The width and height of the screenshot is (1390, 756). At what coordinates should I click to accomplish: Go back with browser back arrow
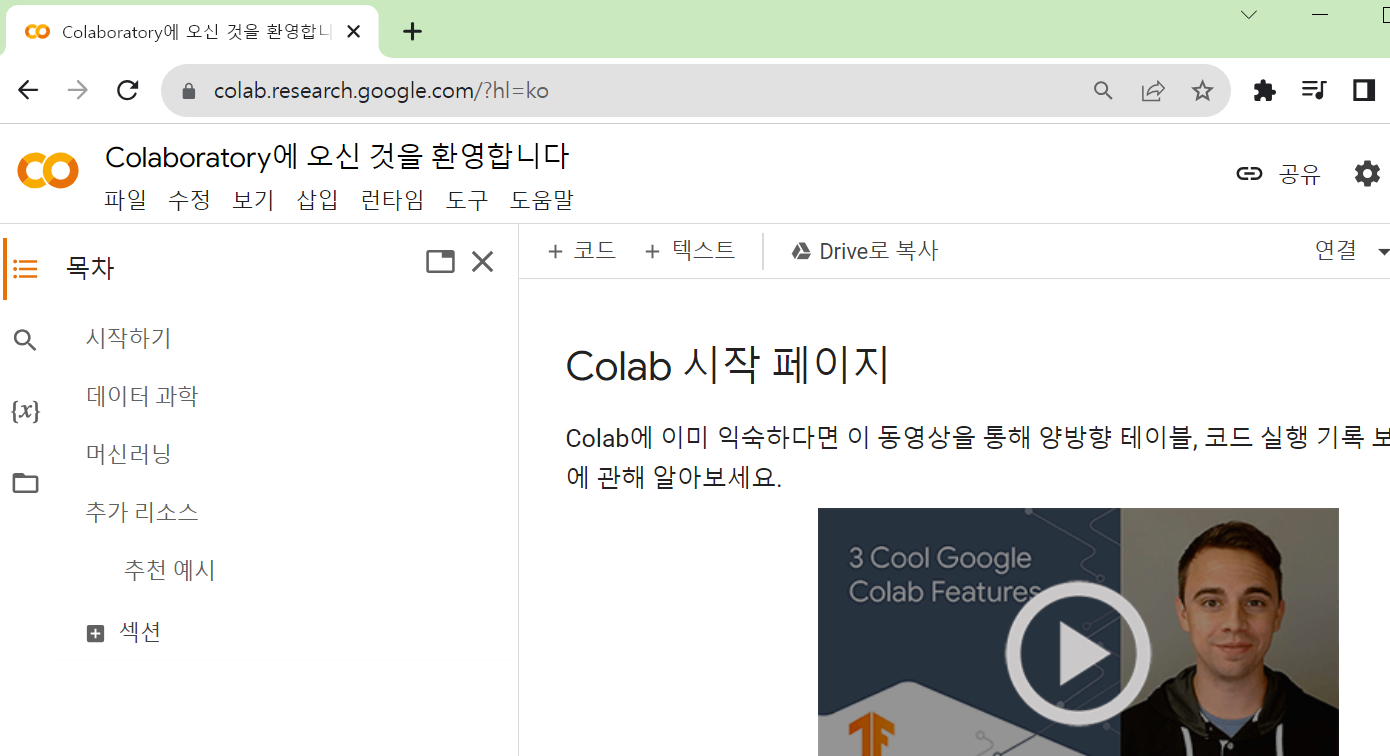28,91
